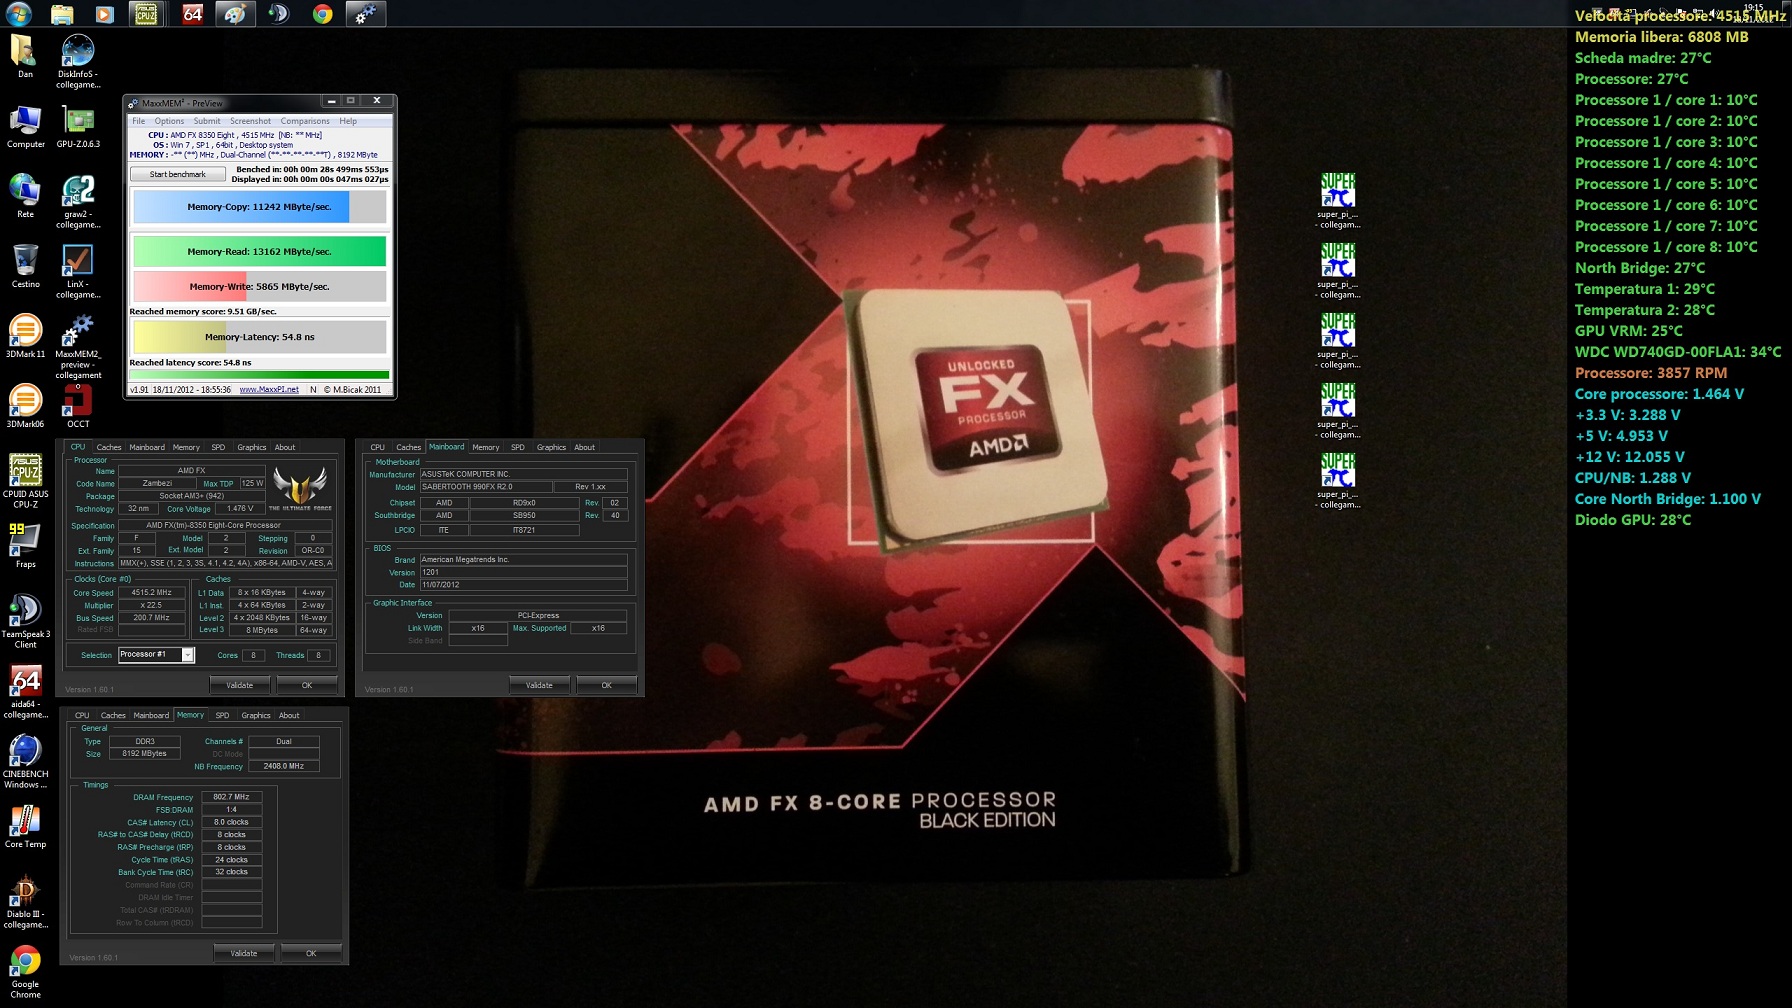The width and height of the screenshot is (1792, 1008).
Task: Switch to Caches tab in CPU-Z CPU window
Action: pyautogui.click(x=109, y=447)
